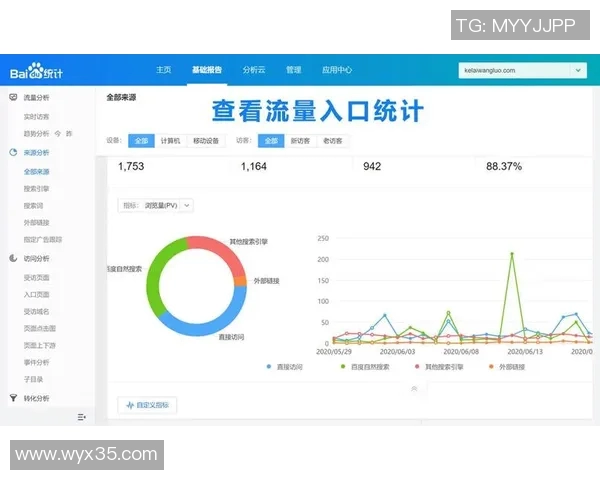Open the 流量分析 section icon
The height and width of the screenshot is (480, 600).
pos(13,97)
